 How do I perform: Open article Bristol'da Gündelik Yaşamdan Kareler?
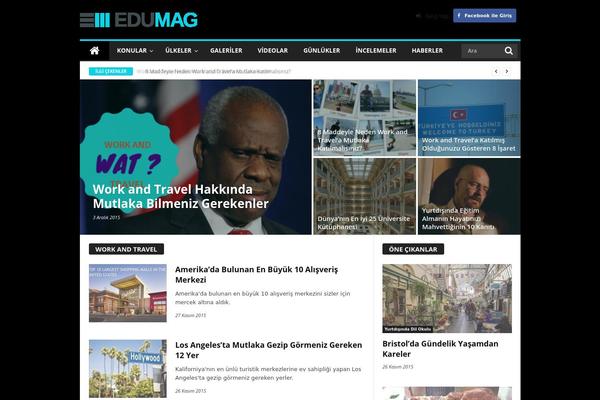440,349
